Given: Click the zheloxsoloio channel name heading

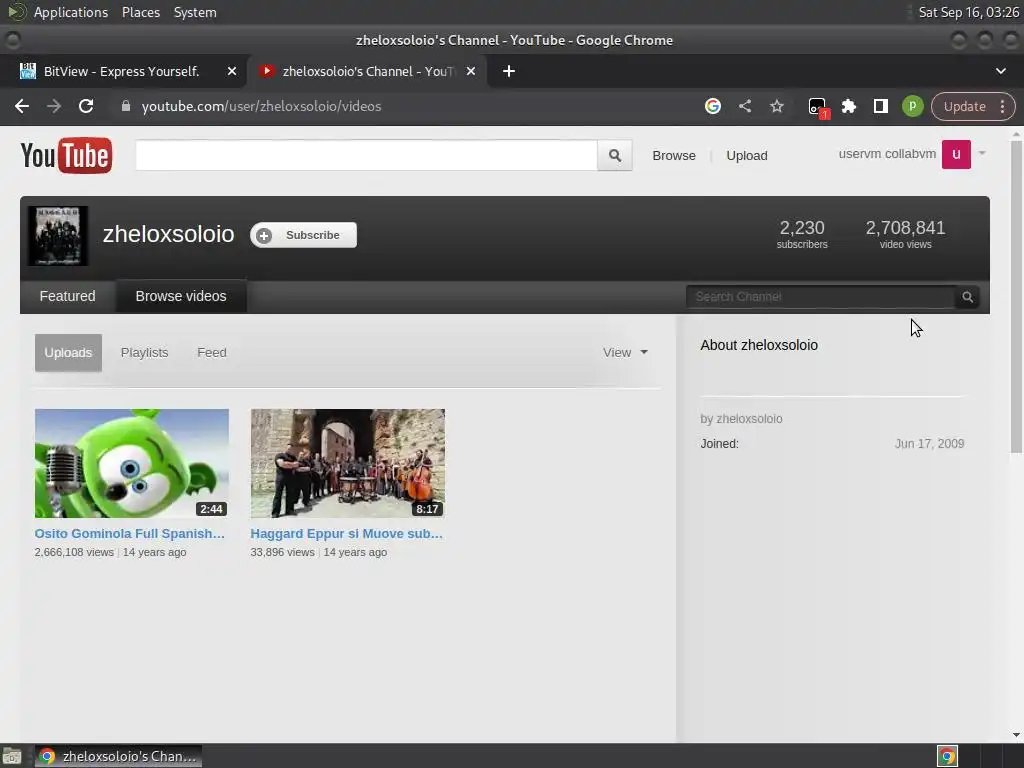Looking at the screenshot, I should pyautogui.click(x=168, y=234).
